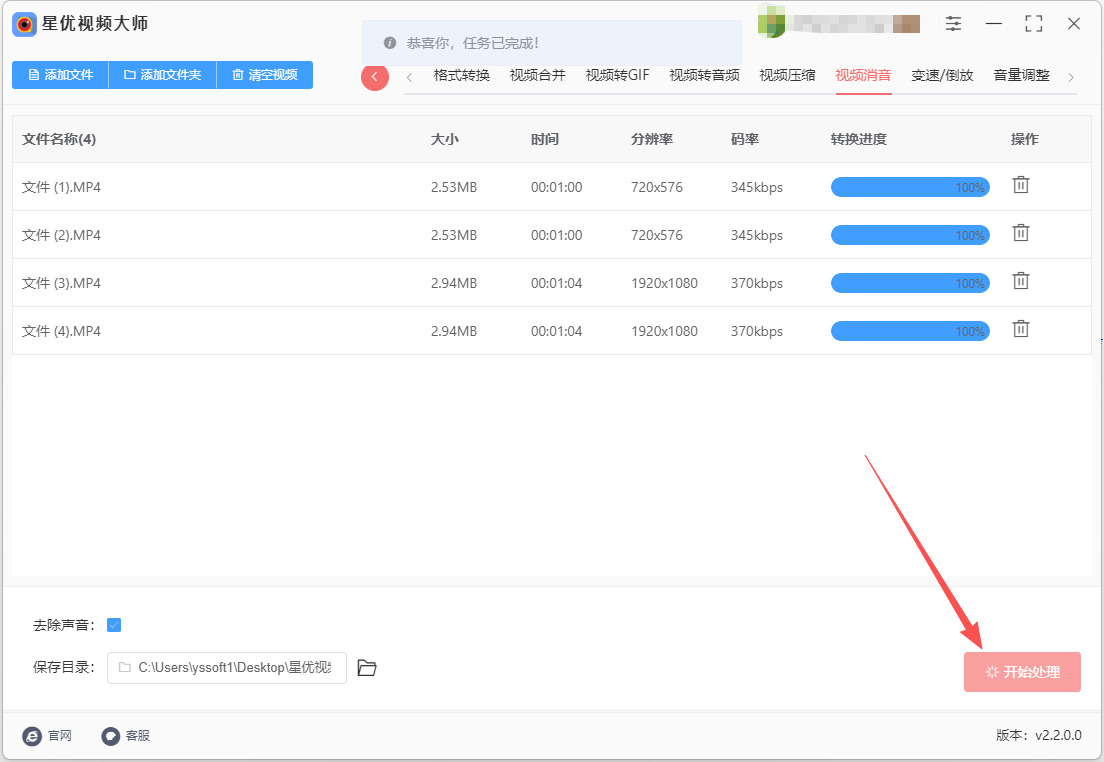
Task: Switch to the 变速/倒放 tab
Action: click(x=942, y=75)
